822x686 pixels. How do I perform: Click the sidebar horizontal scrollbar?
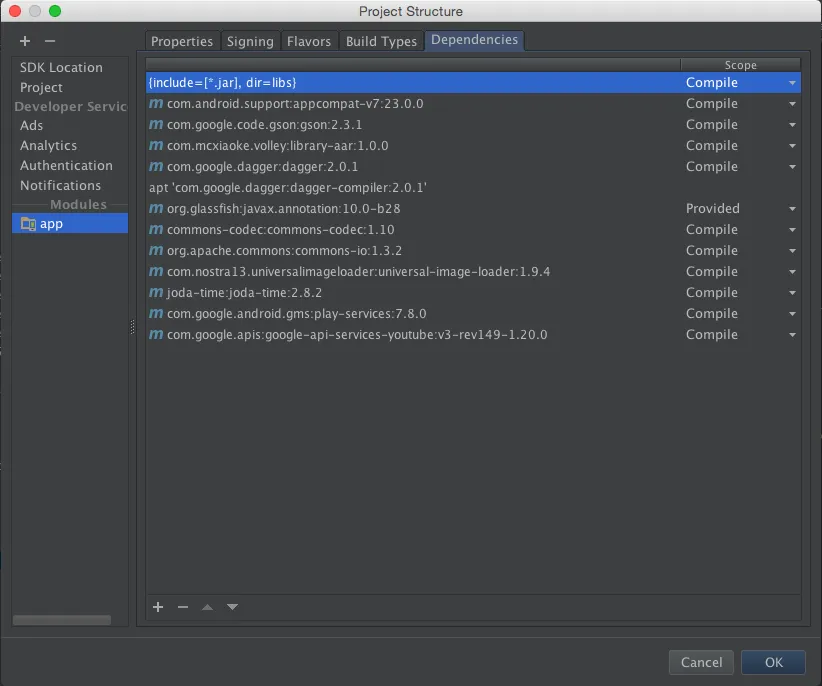pyautogui.click(x=62, y=620)
